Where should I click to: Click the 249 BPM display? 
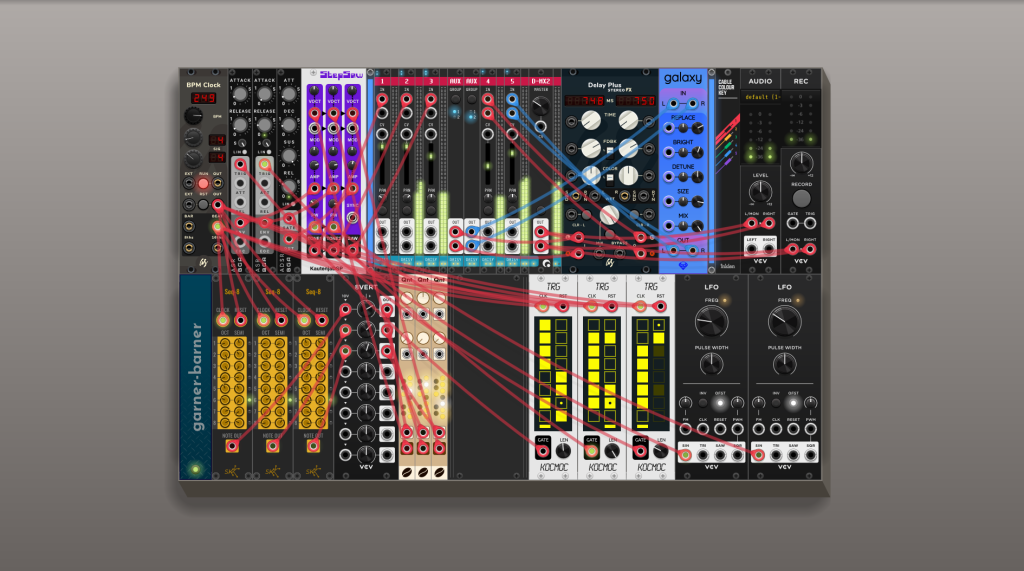point(203,98)
